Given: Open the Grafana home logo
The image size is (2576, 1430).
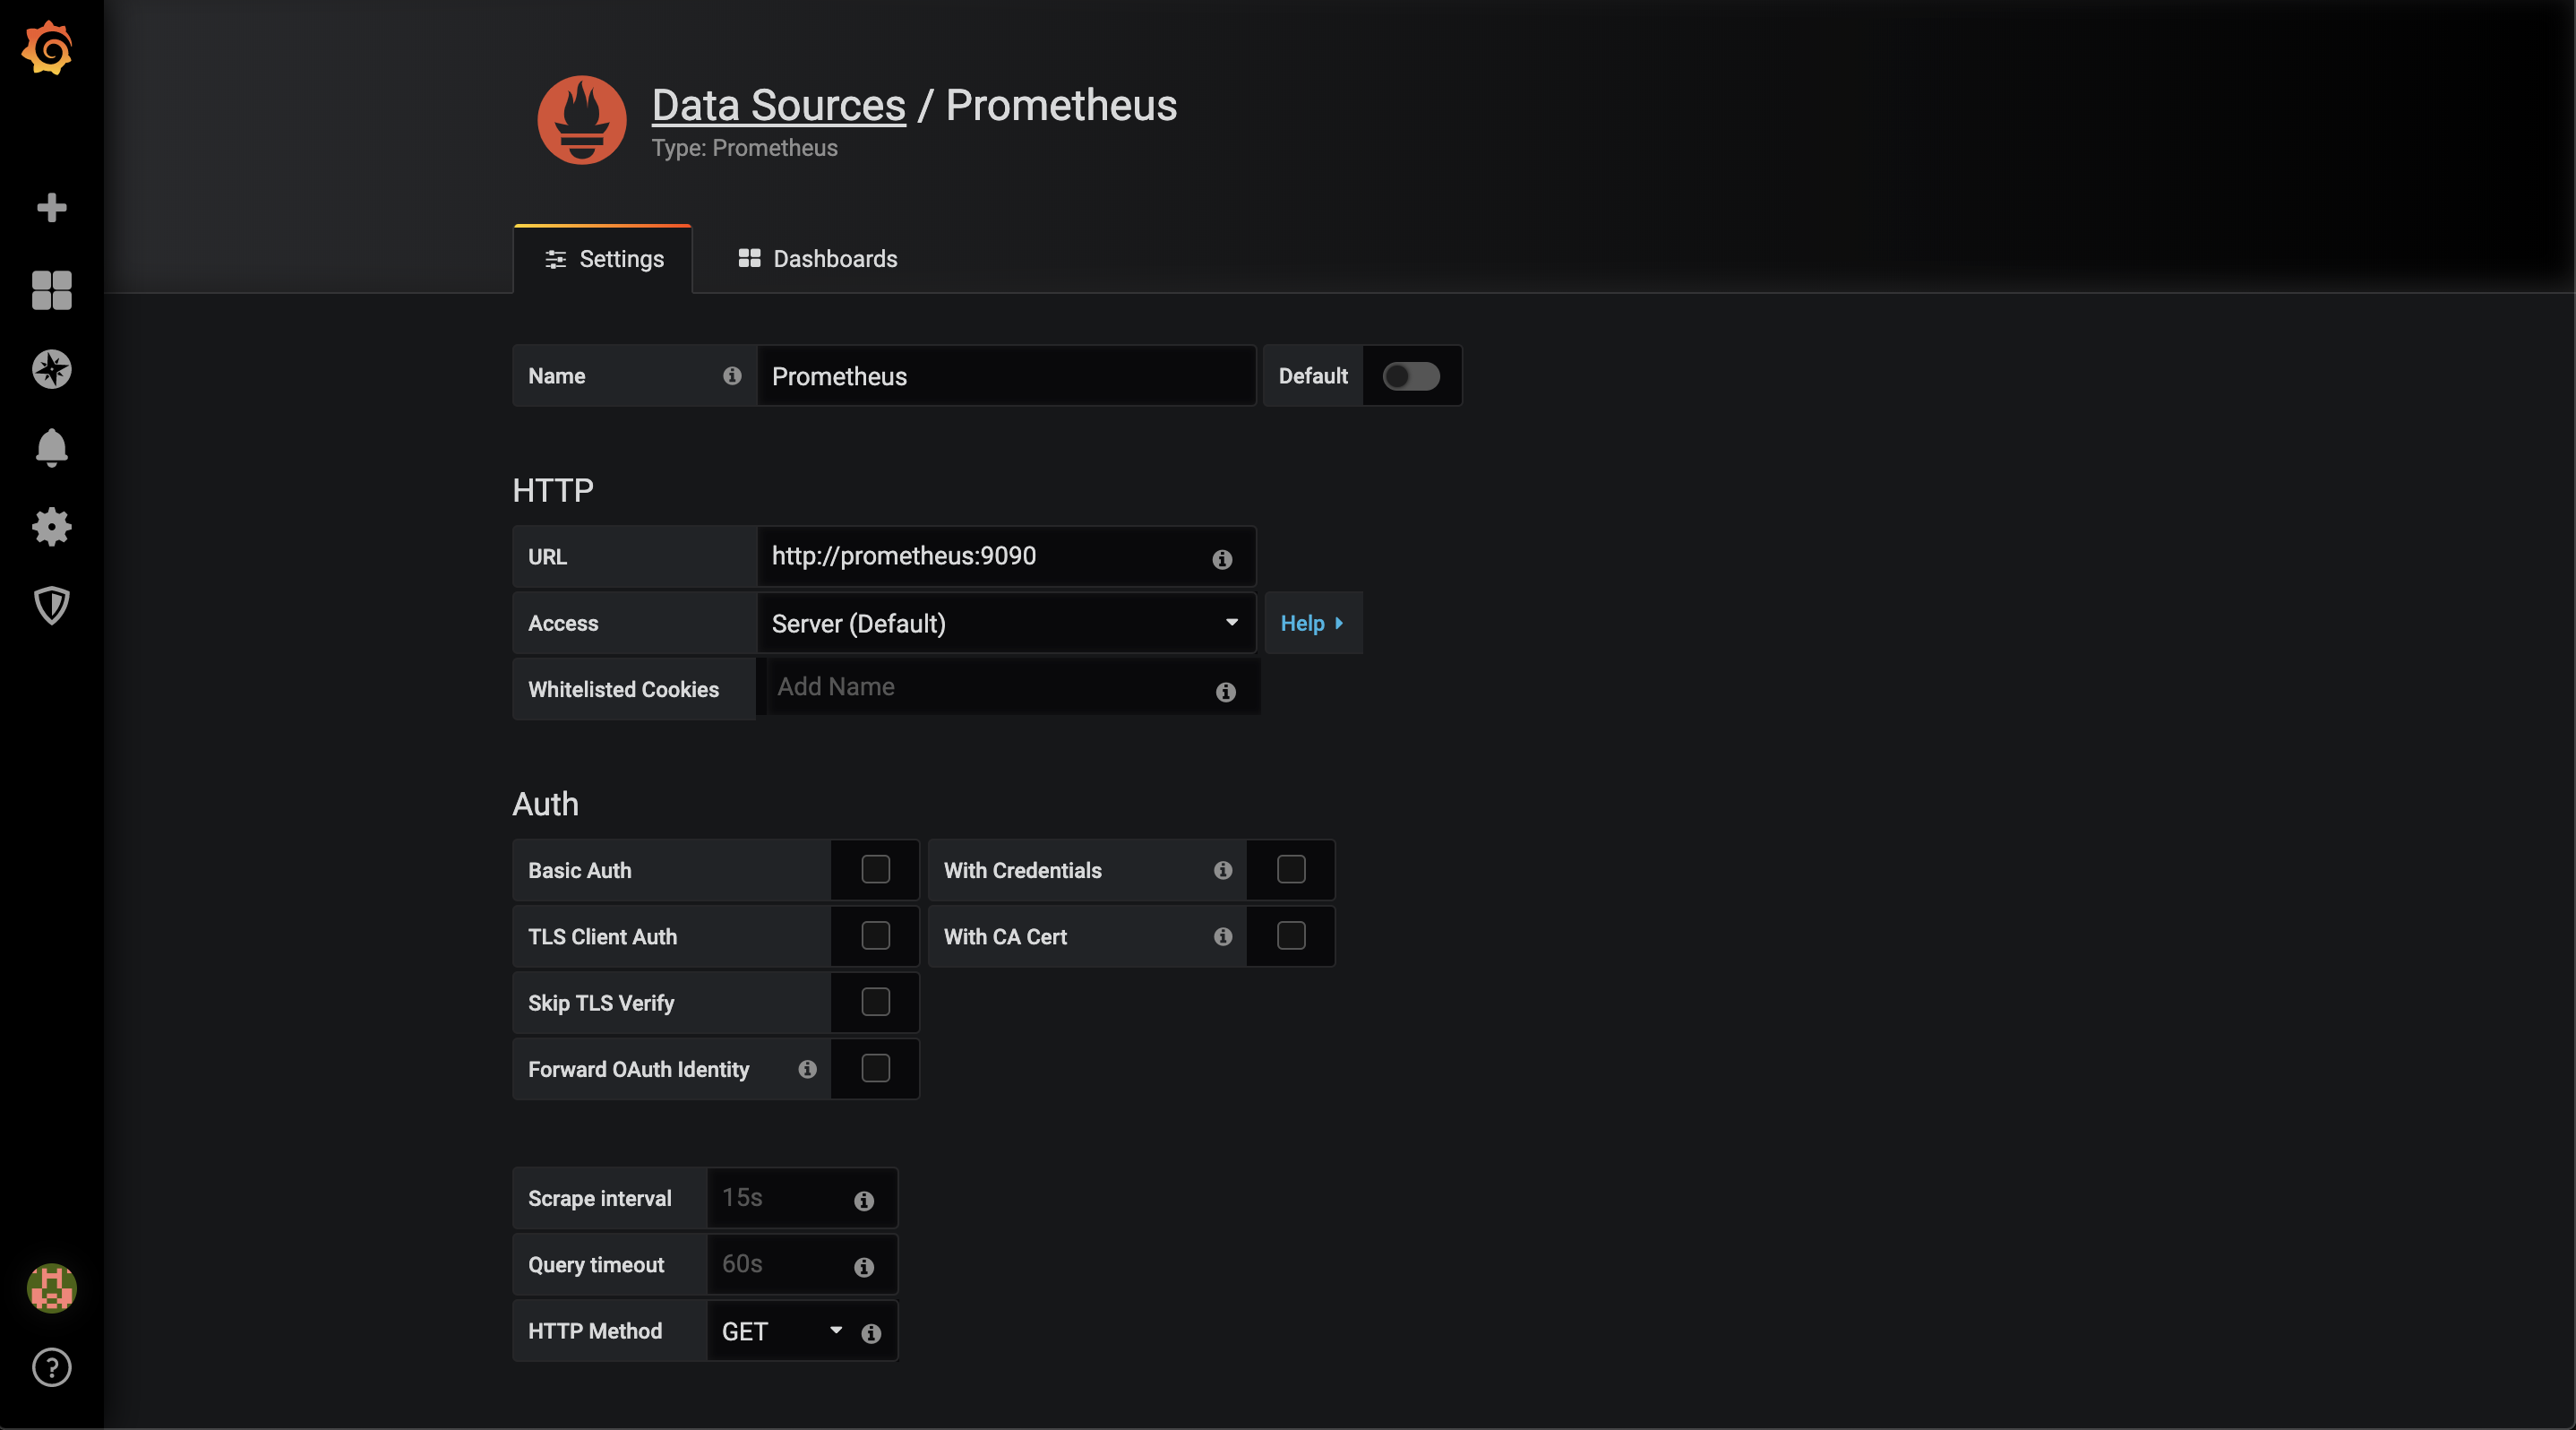Looking at the screenshot, I should click(x=48, y=48).
